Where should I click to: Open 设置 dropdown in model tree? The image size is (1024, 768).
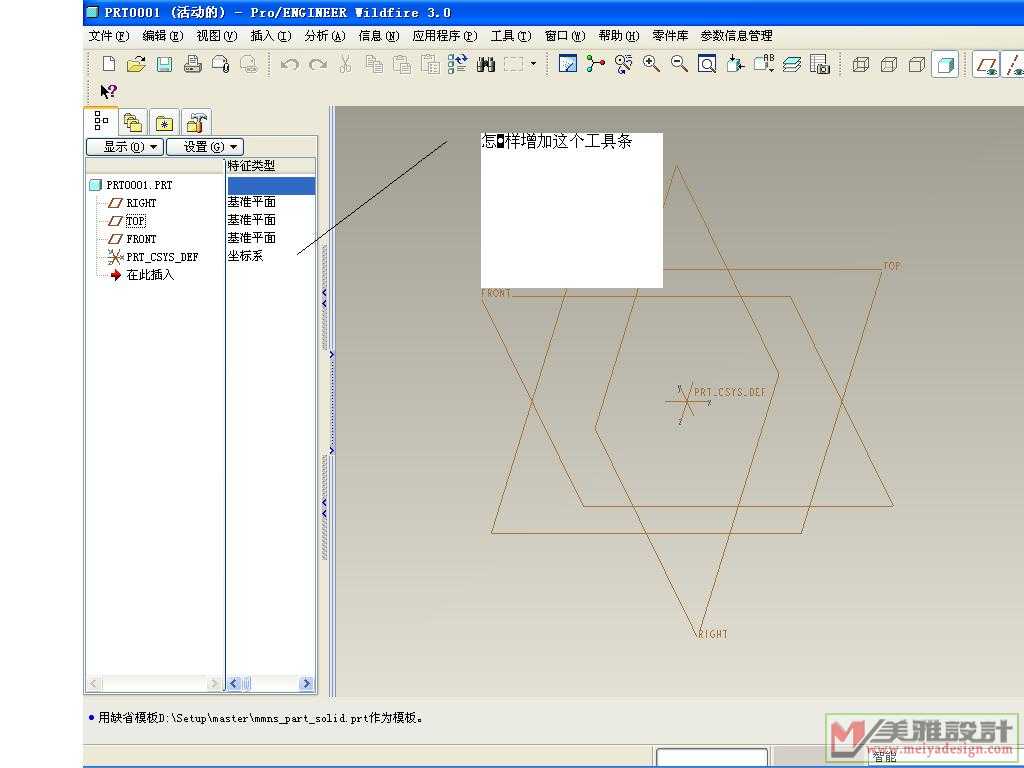coord(205,147)
